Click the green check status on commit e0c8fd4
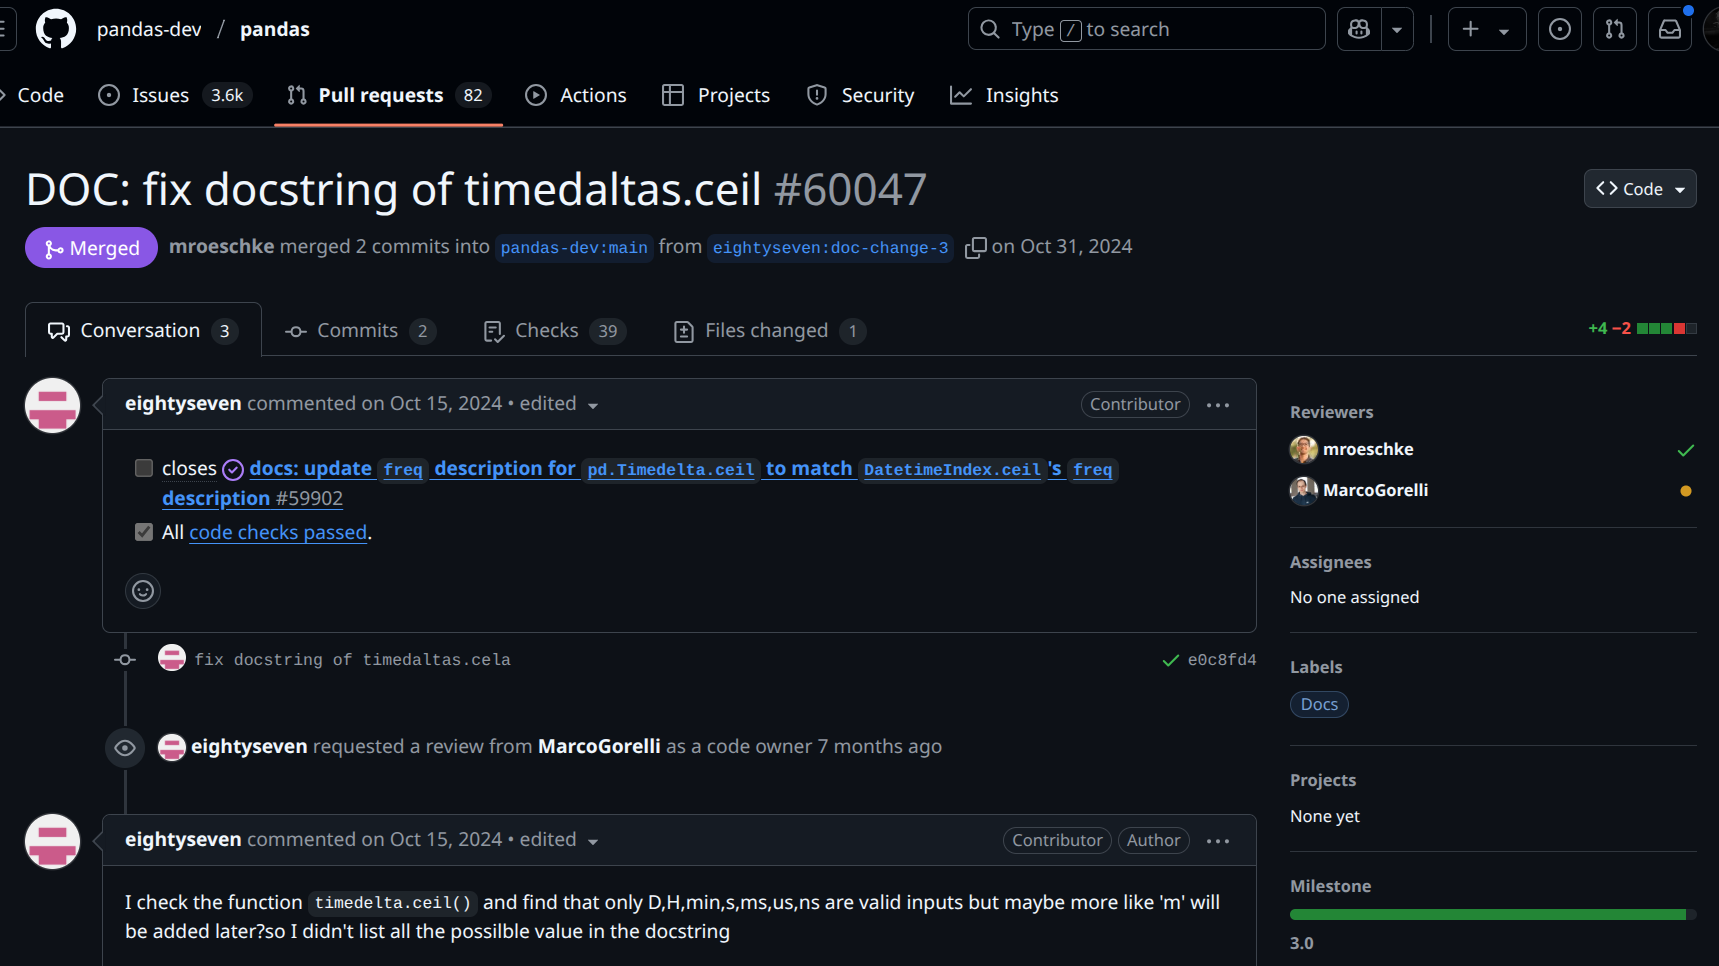 (1171, 660)
